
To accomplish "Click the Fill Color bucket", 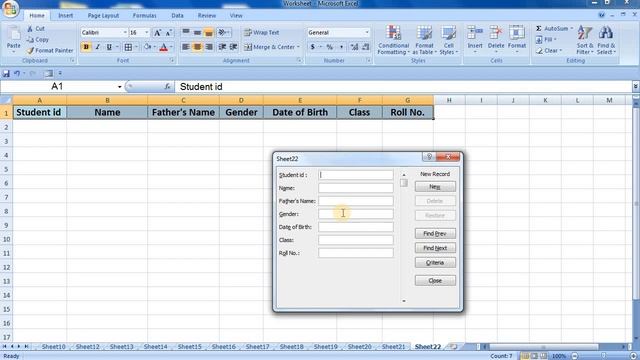I will [147, 47].
